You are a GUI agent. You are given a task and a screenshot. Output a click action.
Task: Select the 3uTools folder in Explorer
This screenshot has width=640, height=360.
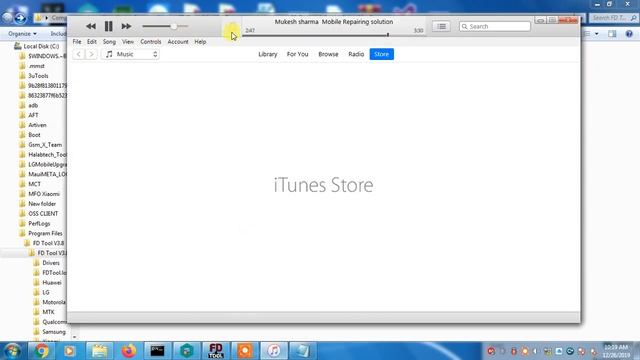click(38, 76)
